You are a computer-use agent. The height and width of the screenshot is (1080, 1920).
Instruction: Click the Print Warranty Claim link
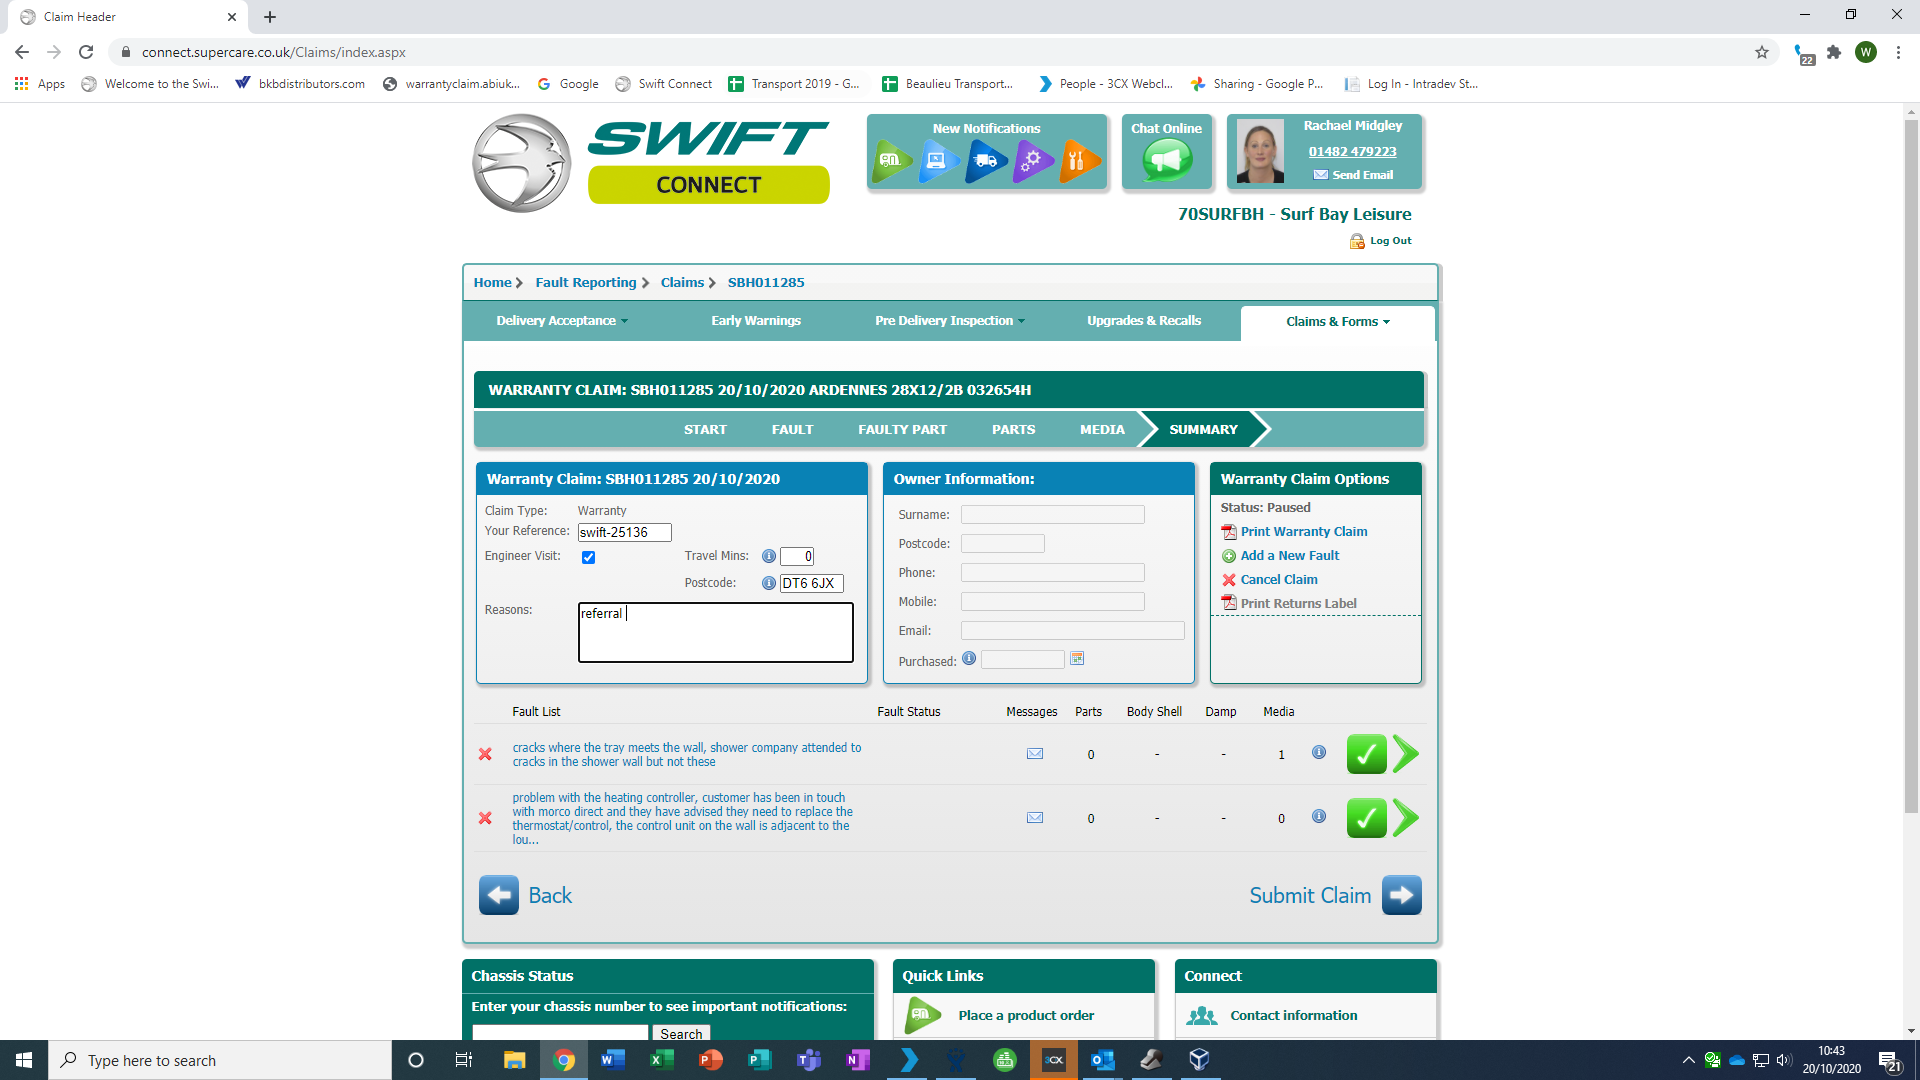tap(1303, 532)
